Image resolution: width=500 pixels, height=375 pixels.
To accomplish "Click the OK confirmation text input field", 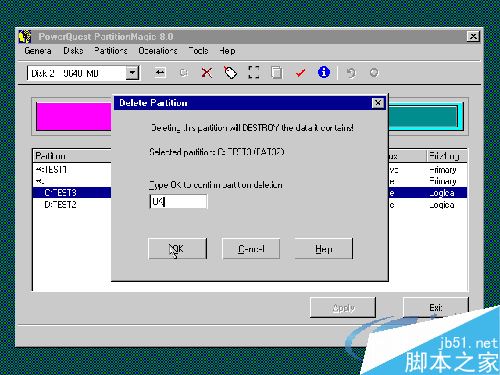I will (178, 202).
